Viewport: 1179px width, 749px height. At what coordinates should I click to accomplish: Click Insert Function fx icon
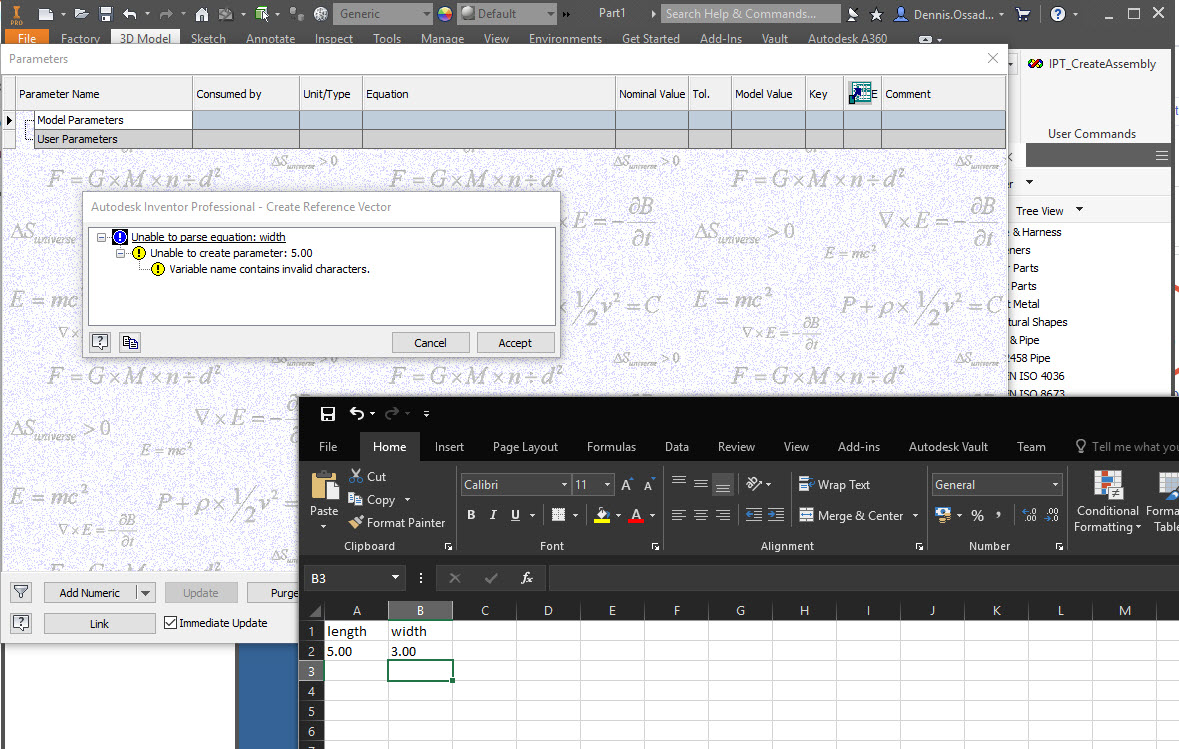[526, 578]
